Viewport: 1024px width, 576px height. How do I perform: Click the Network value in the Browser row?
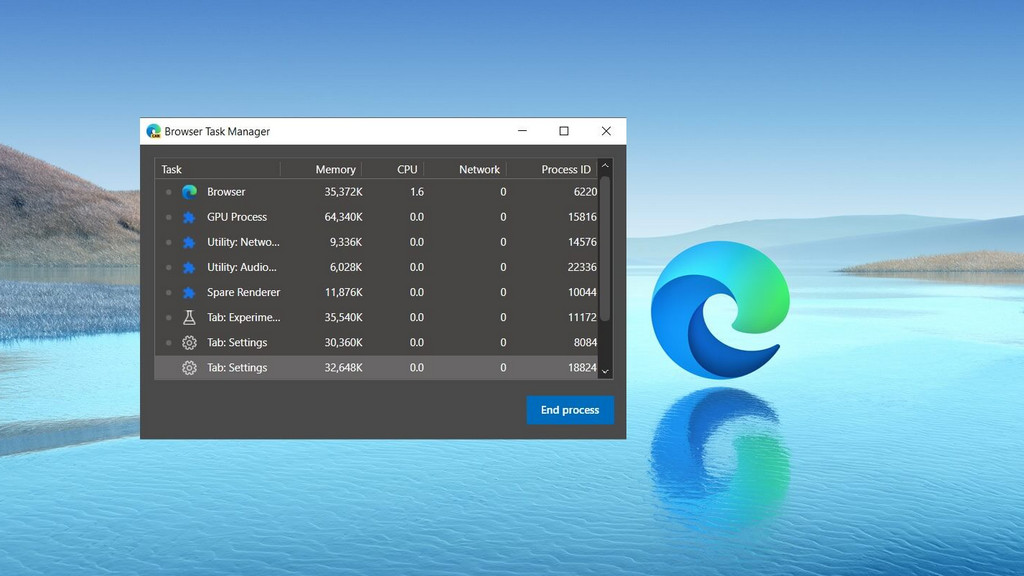[503, 192]
